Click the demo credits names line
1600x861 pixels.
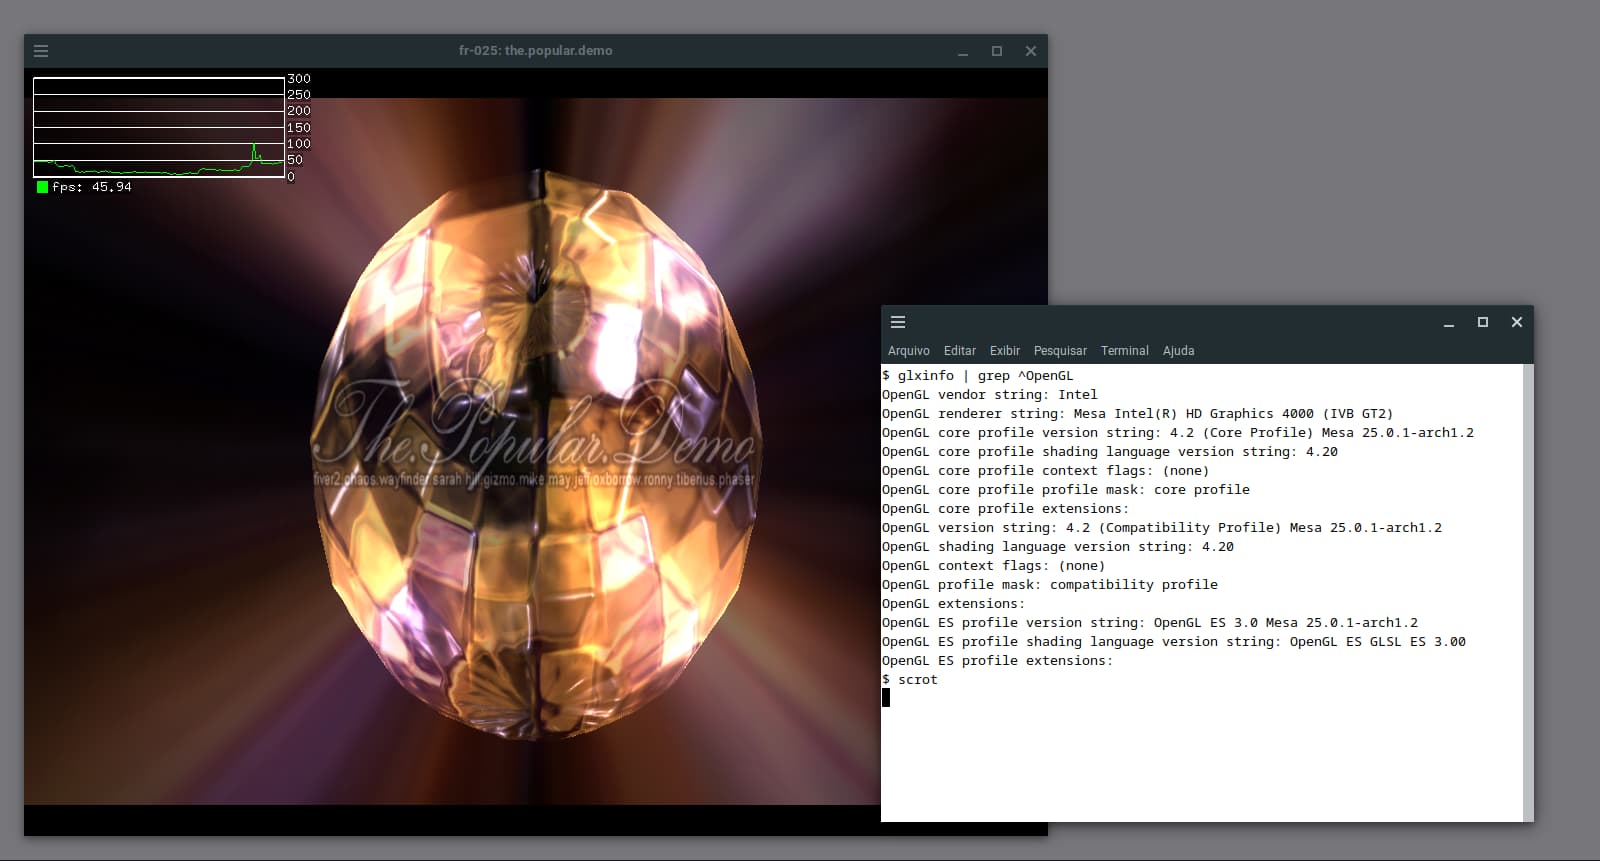click(x=534, y=480)
